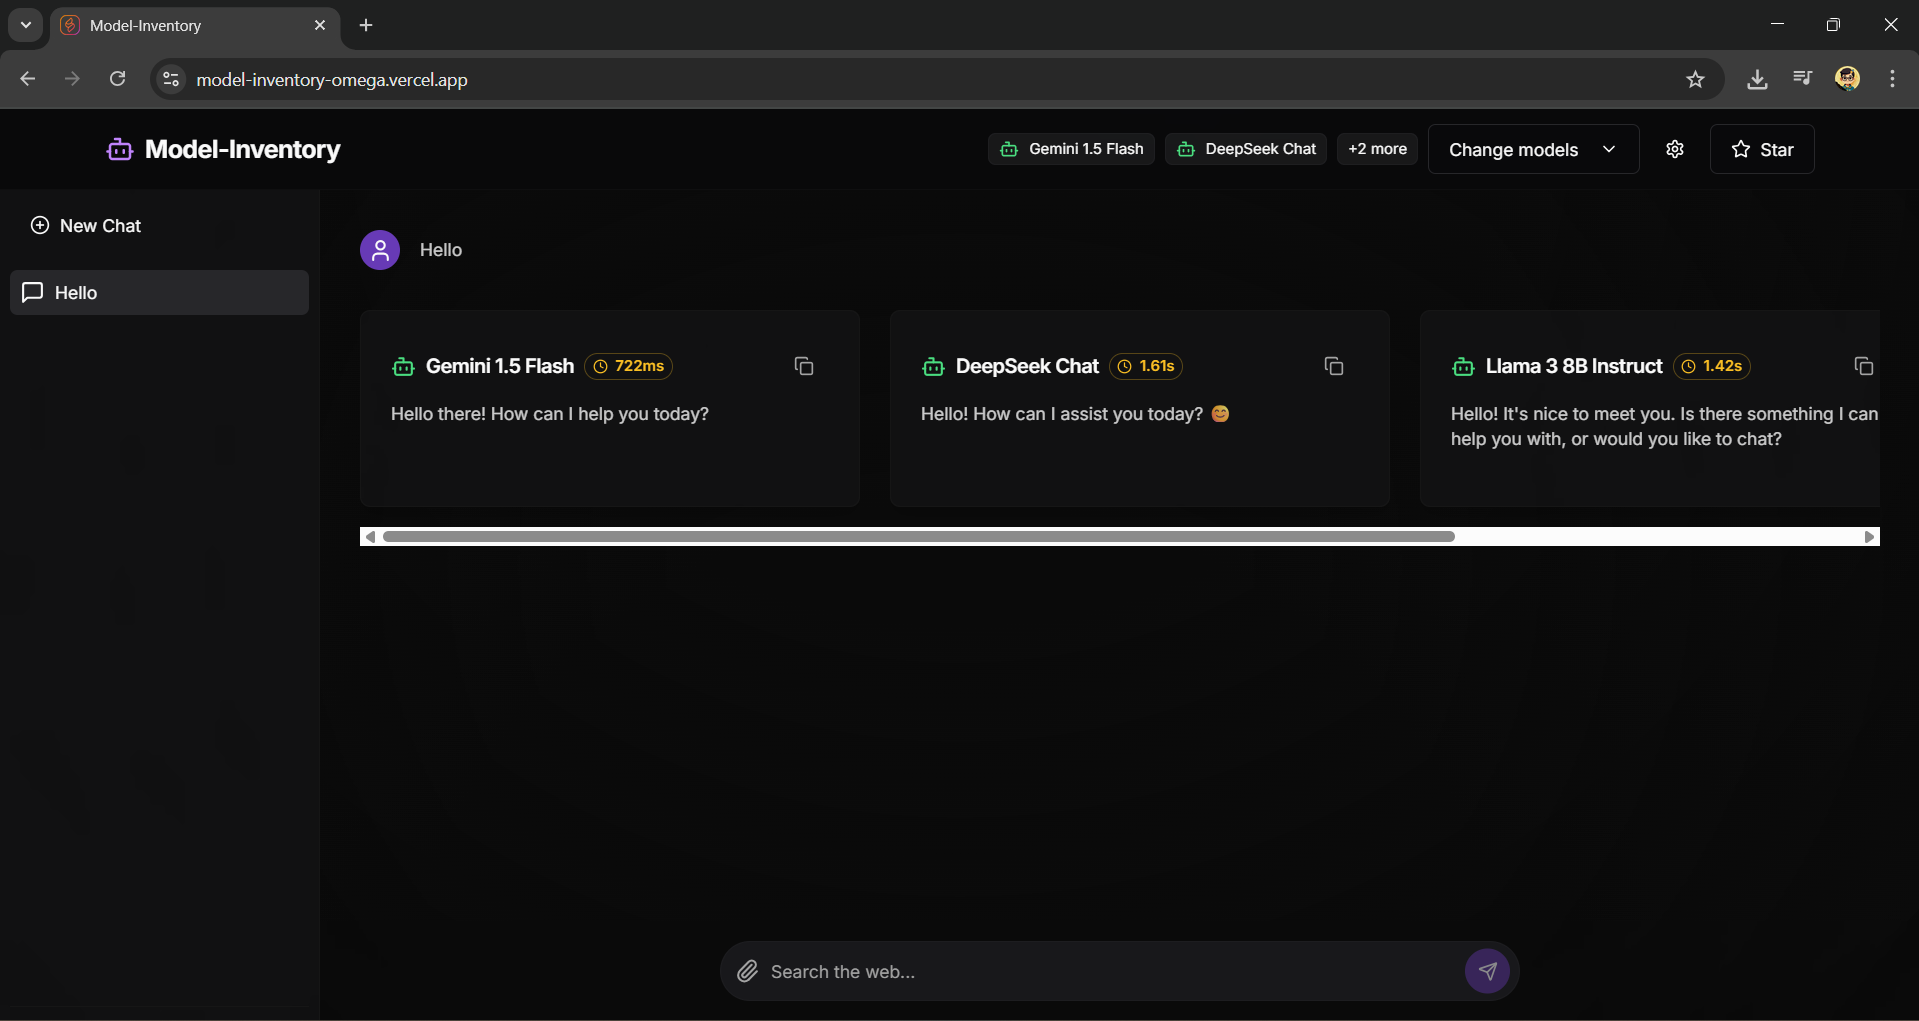Click the scrollbar left arrow
Screen dimensions: 1919x1021
(370, 537)
